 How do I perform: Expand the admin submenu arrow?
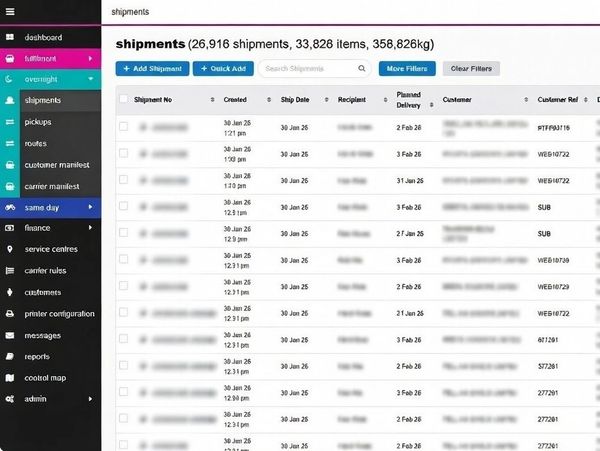click(x=91, y=399)
